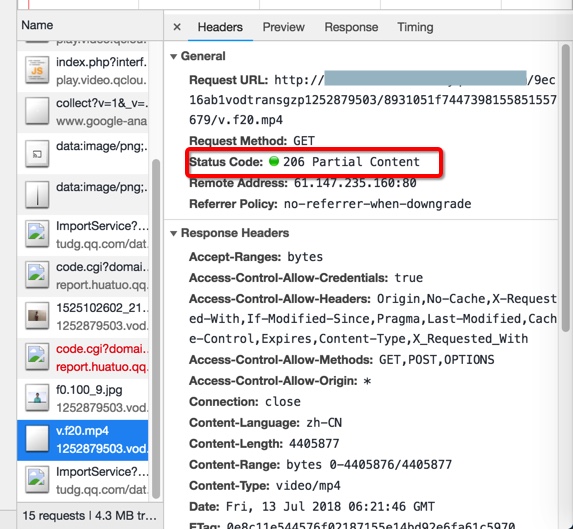Click the no-referrer-when-downgrade policy value
Image resolution: width=573 pixels, height=530 pixels.
(377, 204)
